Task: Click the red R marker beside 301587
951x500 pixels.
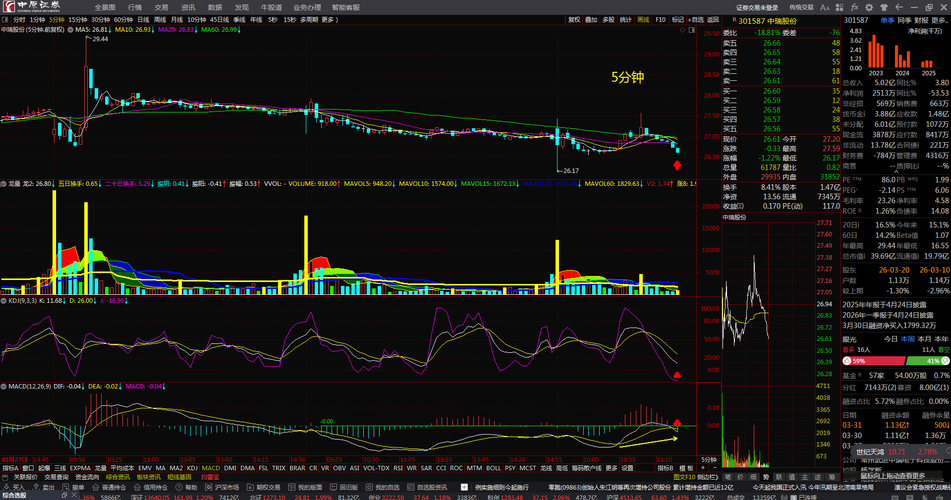Action: [734, 20]
